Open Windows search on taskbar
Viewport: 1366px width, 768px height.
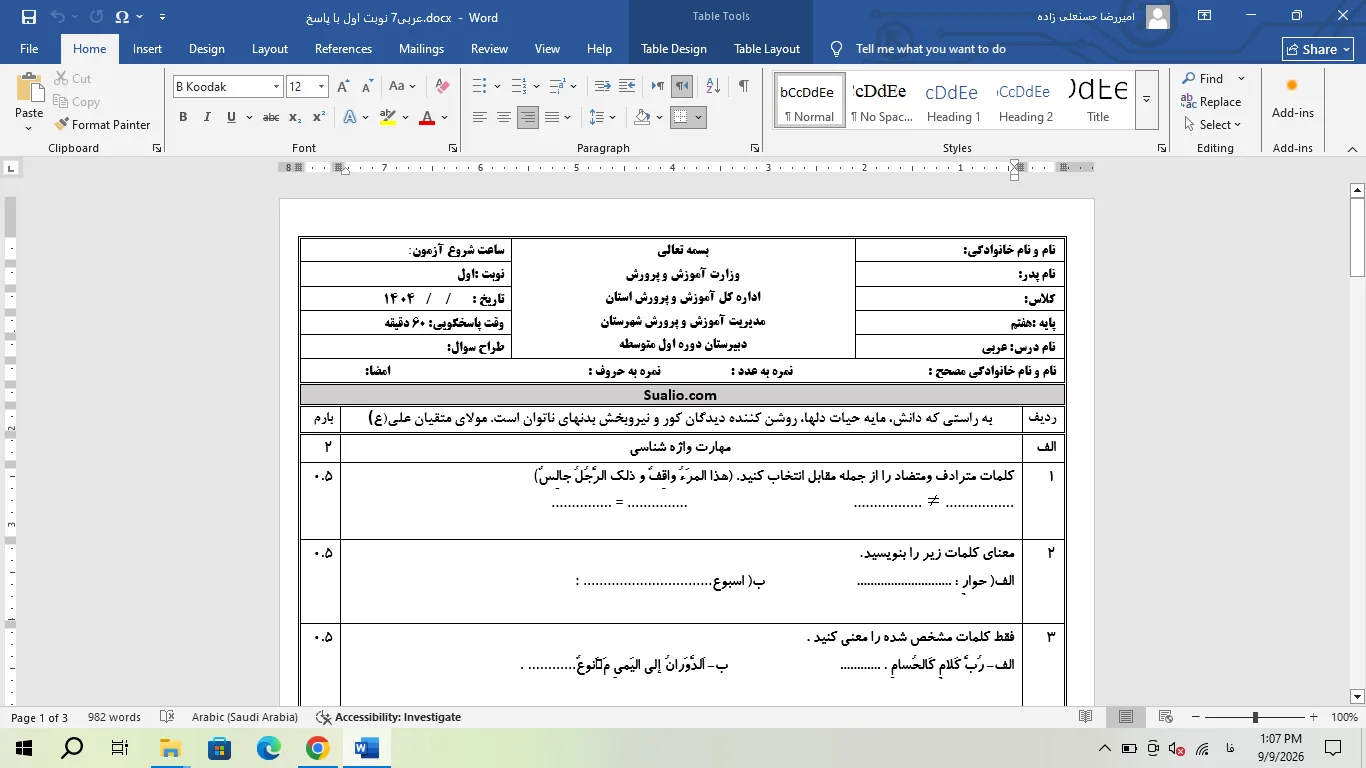[72, 748]
